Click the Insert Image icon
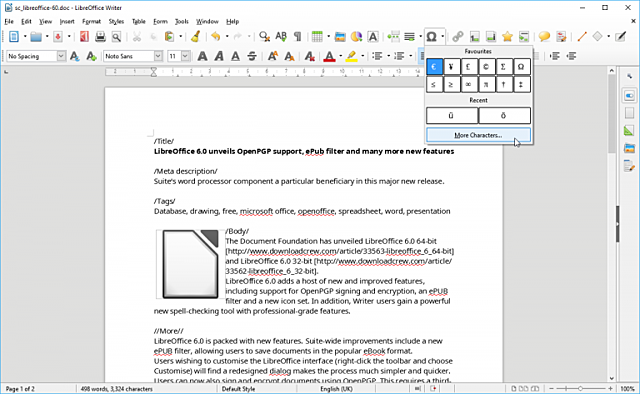 [340, 37]
